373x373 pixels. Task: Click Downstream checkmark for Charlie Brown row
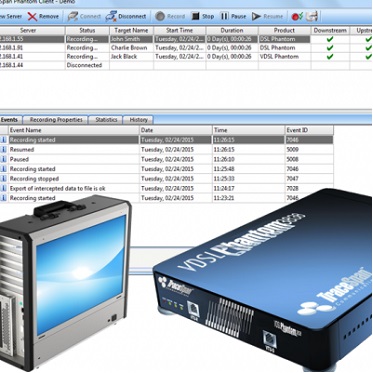pyautogui.click(x=330, y=48)
